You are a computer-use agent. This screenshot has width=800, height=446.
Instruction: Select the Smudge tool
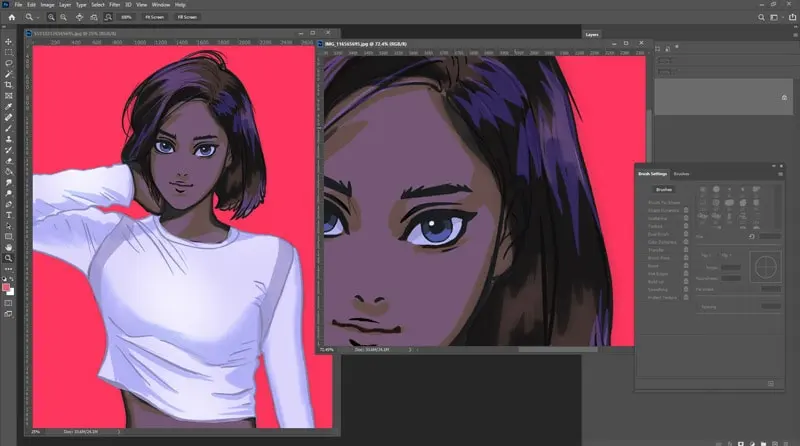[8, 182]
